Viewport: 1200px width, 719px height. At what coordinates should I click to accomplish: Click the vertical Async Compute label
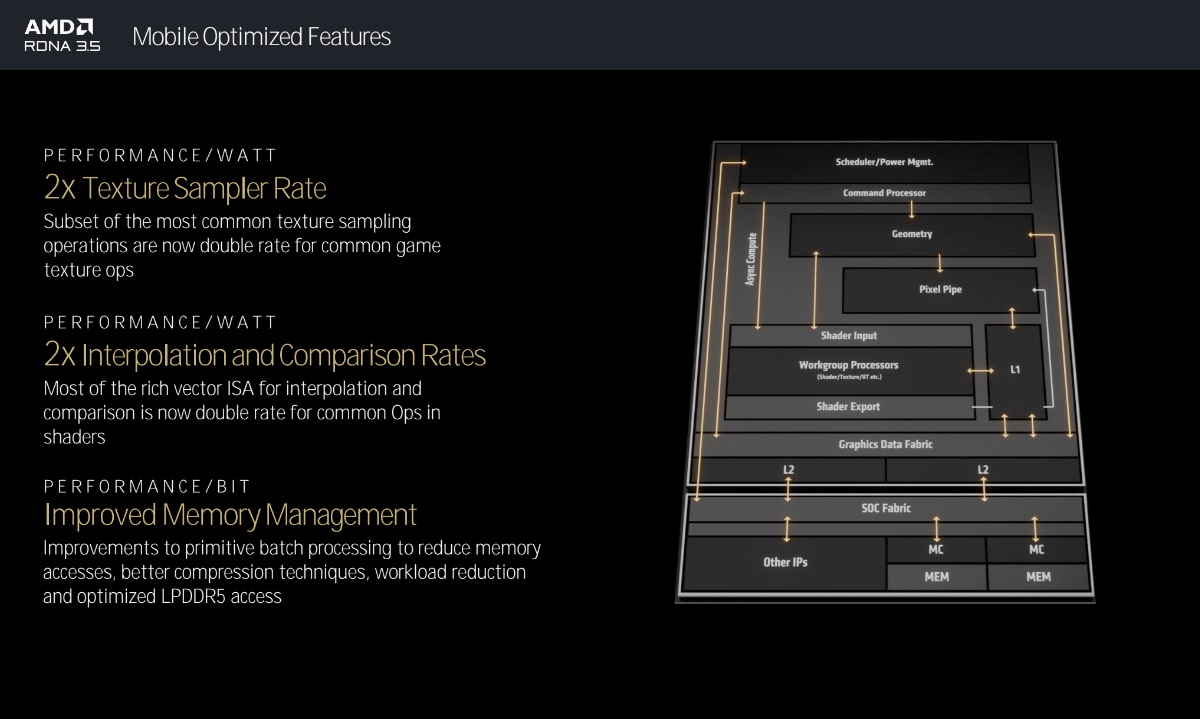[x=751, y=260]
